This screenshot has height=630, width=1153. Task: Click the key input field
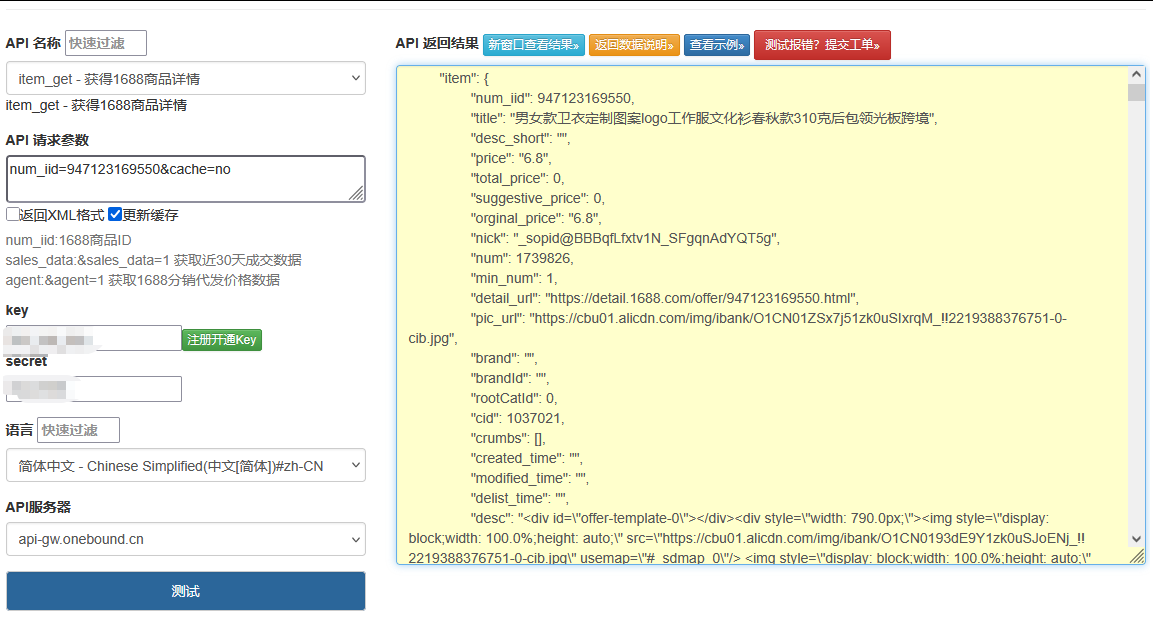pyautogui.click(x=93, y=339)
